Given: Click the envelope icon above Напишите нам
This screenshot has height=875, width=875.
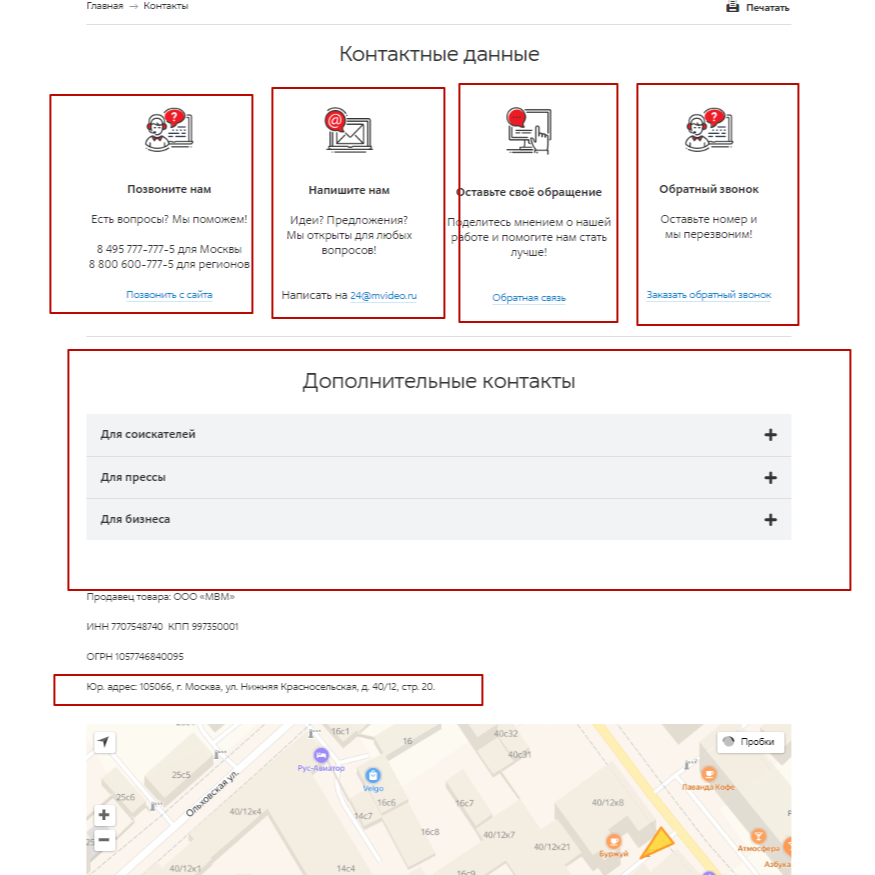Looking at the screenshot, I should 349,130.
